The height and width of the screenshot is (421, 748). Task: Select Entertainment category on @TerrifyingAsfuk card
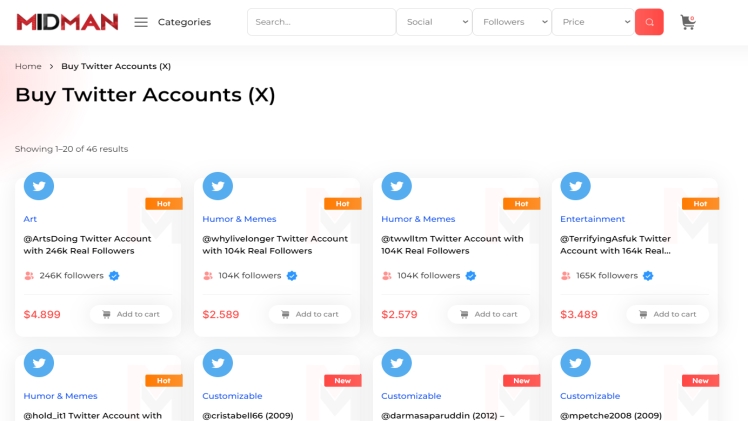(x=592, y=219)
